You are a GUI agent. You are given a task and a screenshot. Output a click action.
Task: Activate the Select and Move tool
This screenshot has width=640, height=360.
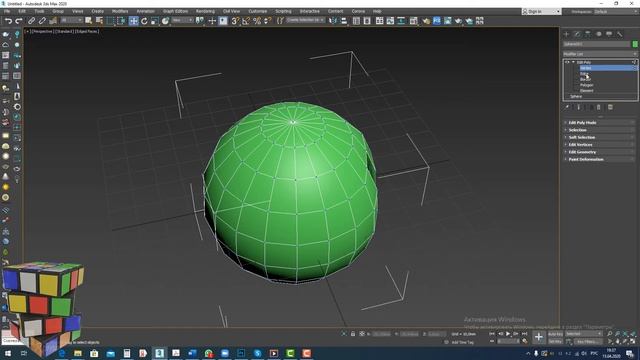point(133,21)
